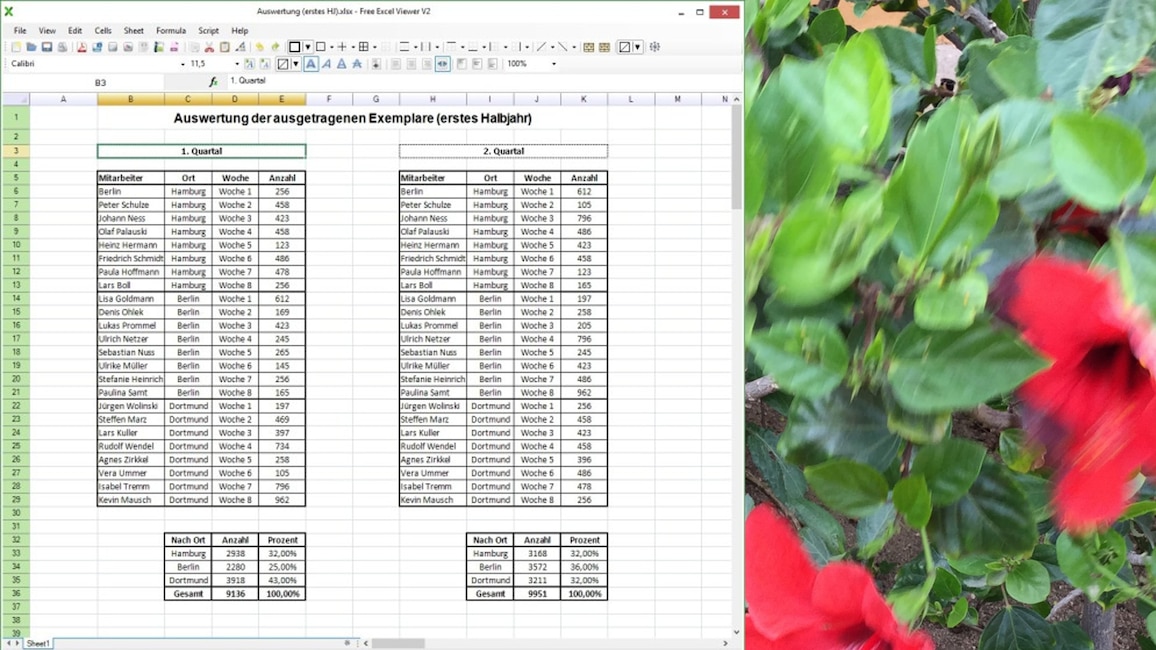The width and height of the screenshot is (1156, 650).
Task: Expand the border style dropdown
Action: pyautogui.click(x=307, y=46)
